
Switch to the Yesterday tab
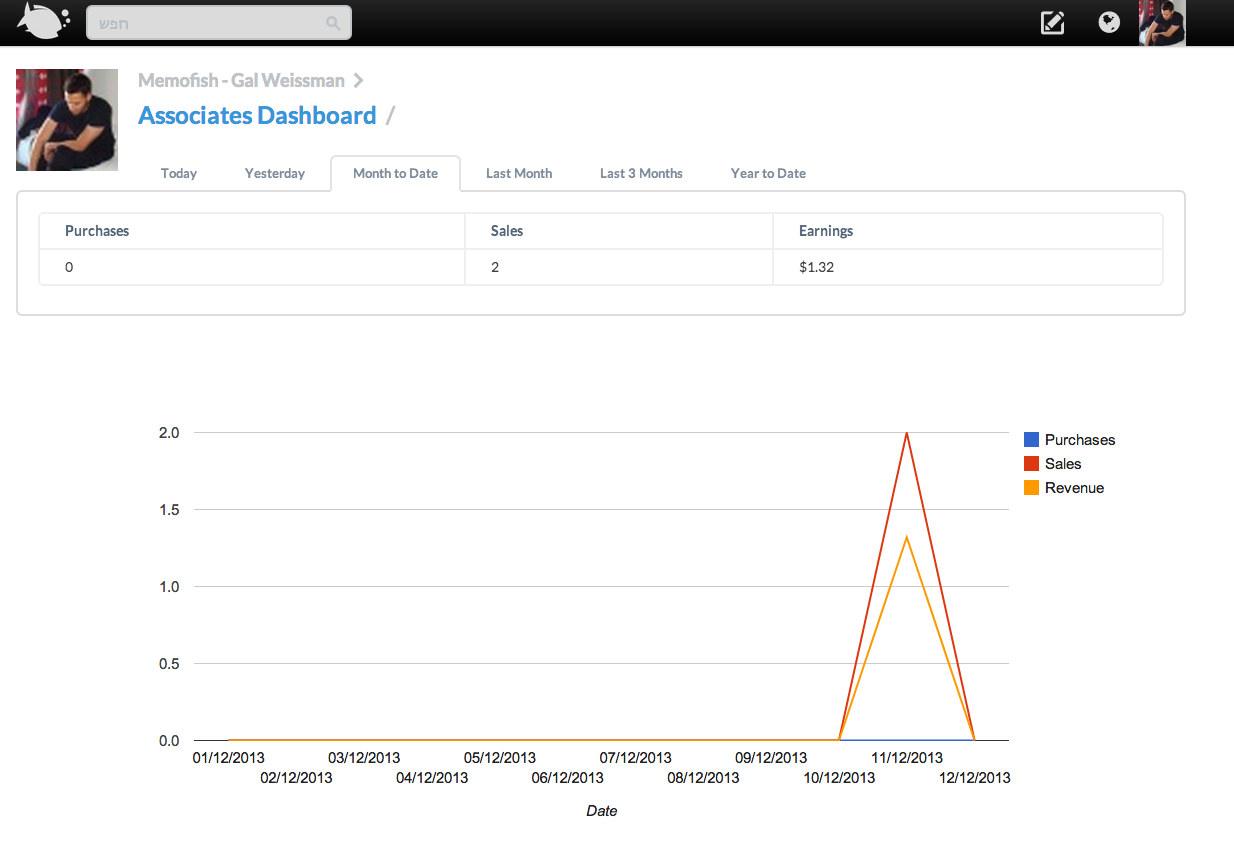point(274,173)
